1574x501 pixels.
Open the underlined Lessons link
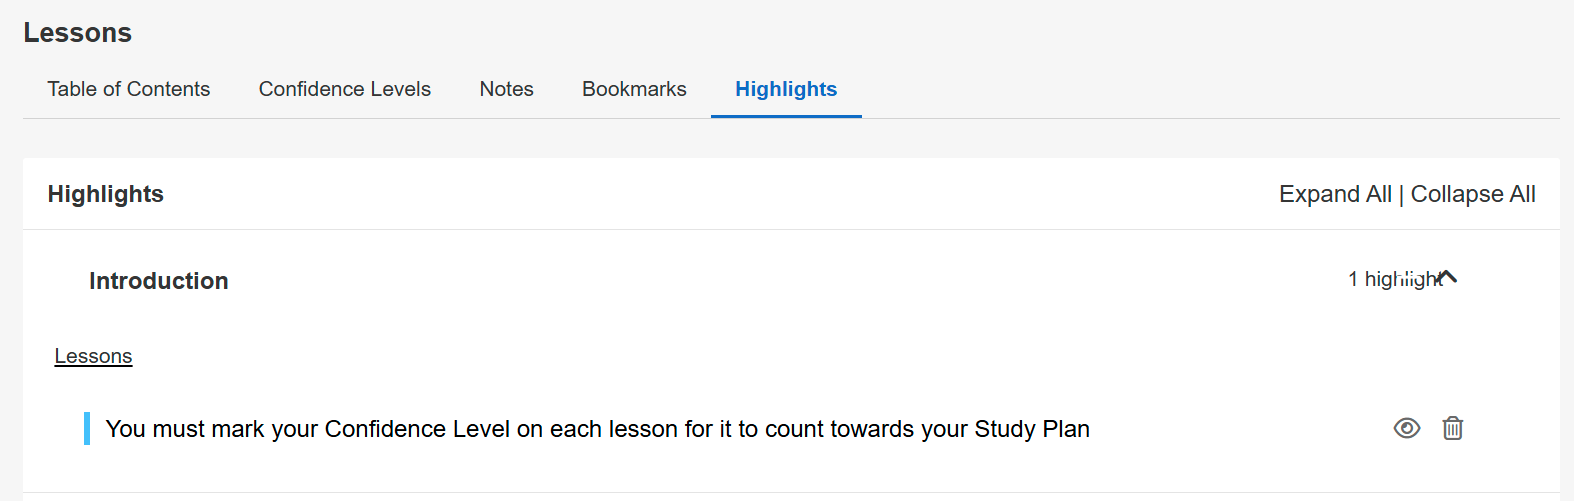click(x=93, y=356)
